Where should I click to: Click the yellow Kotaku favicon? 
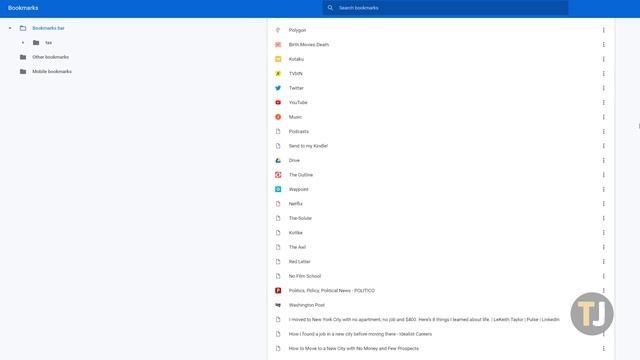click(278, 59)
